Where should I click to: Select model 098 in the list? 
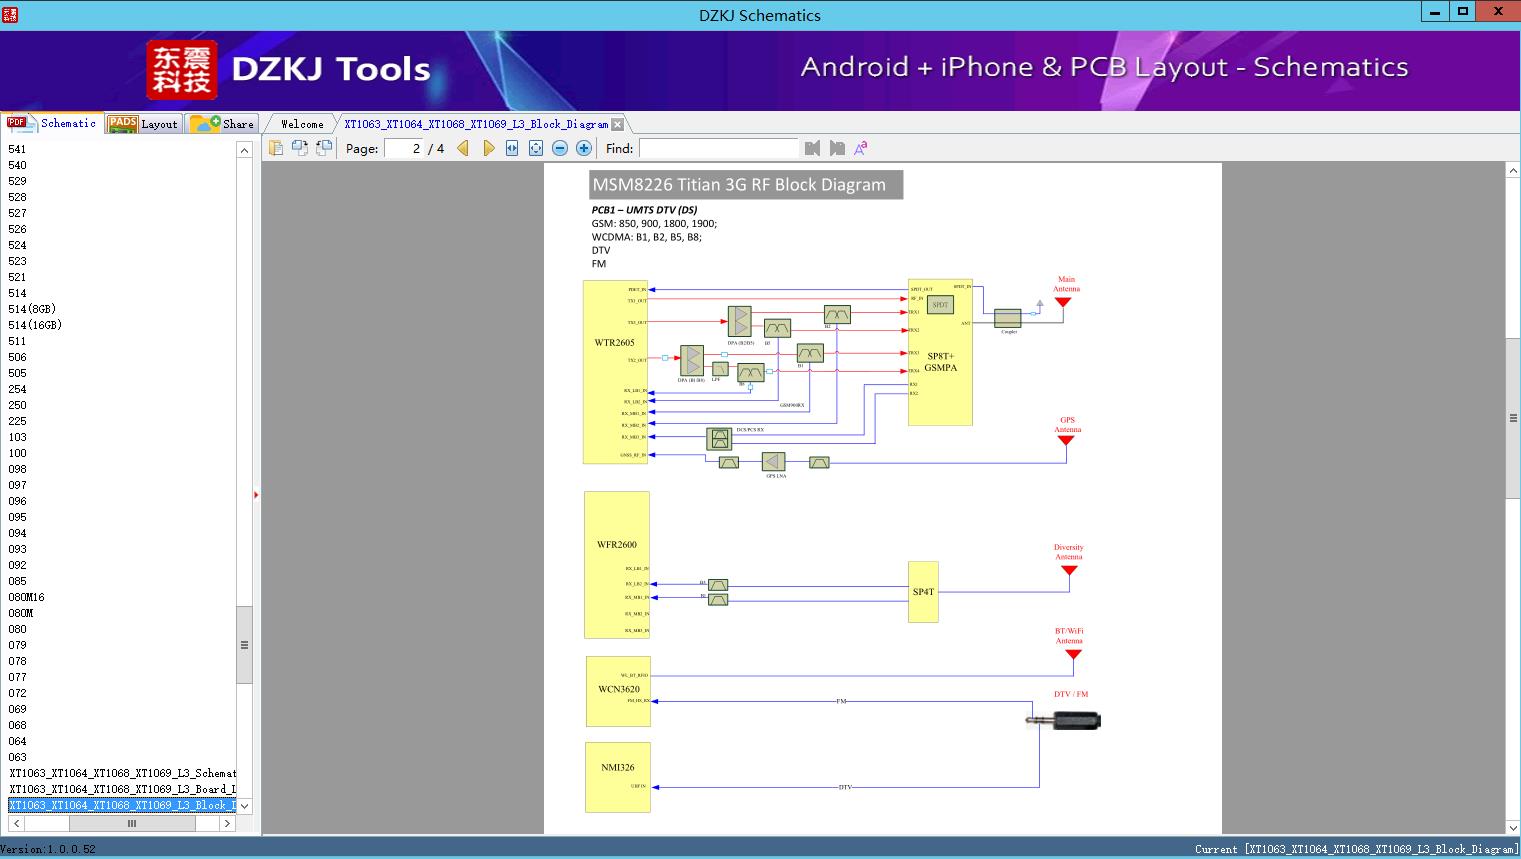(x=17, y=469)
